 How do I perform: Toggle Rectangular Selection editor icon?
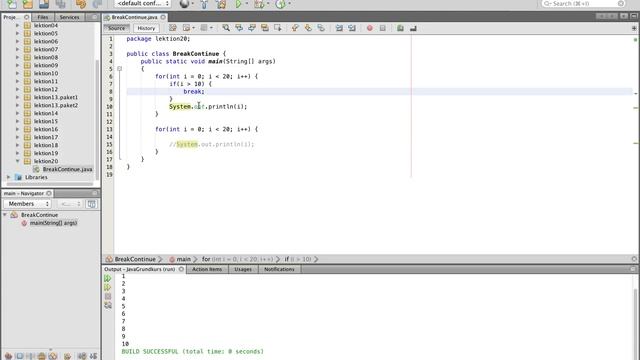[278, 28]
